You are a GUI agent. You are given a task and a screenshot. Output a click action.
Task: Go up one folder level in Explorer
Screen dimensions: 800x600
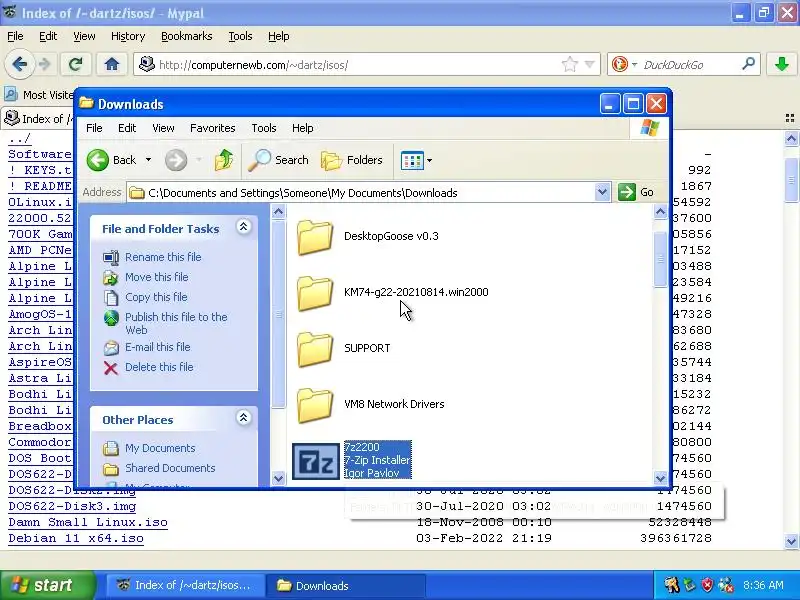224,160
